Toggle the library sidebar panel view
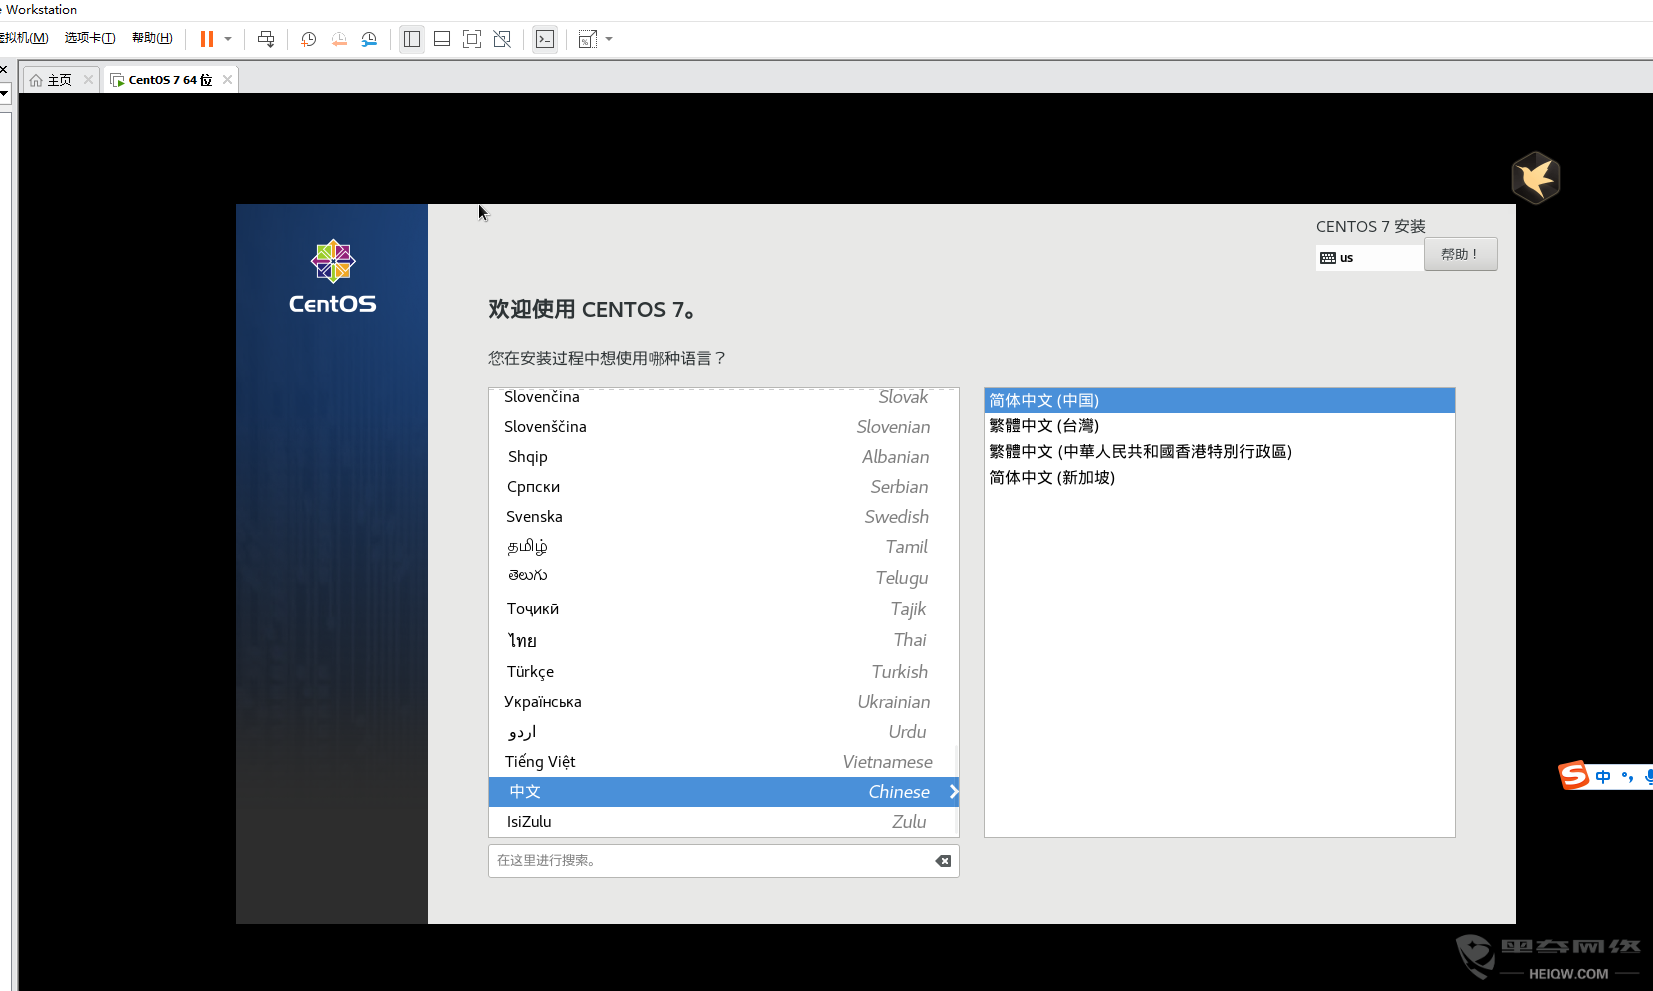Viewport: 1653px width, 991px height. click(x=412, y=39)
